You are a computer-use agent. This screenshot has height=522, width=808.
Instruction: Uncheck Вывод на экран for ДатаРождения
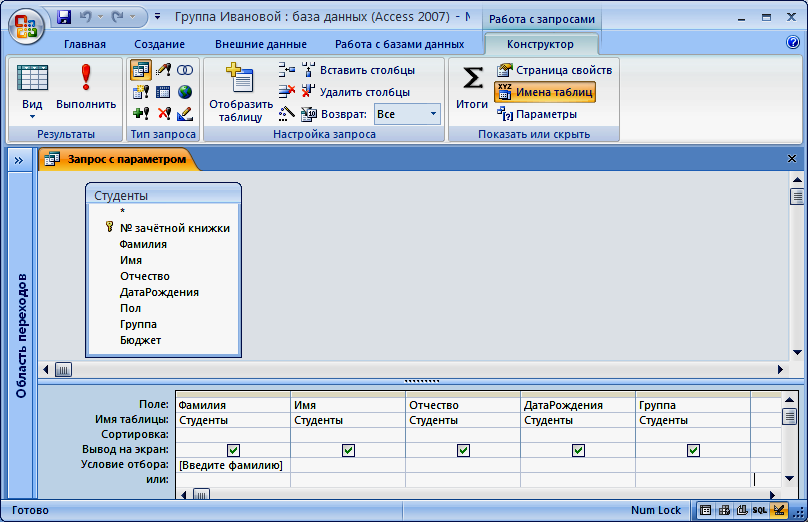[x=578, y=450]
